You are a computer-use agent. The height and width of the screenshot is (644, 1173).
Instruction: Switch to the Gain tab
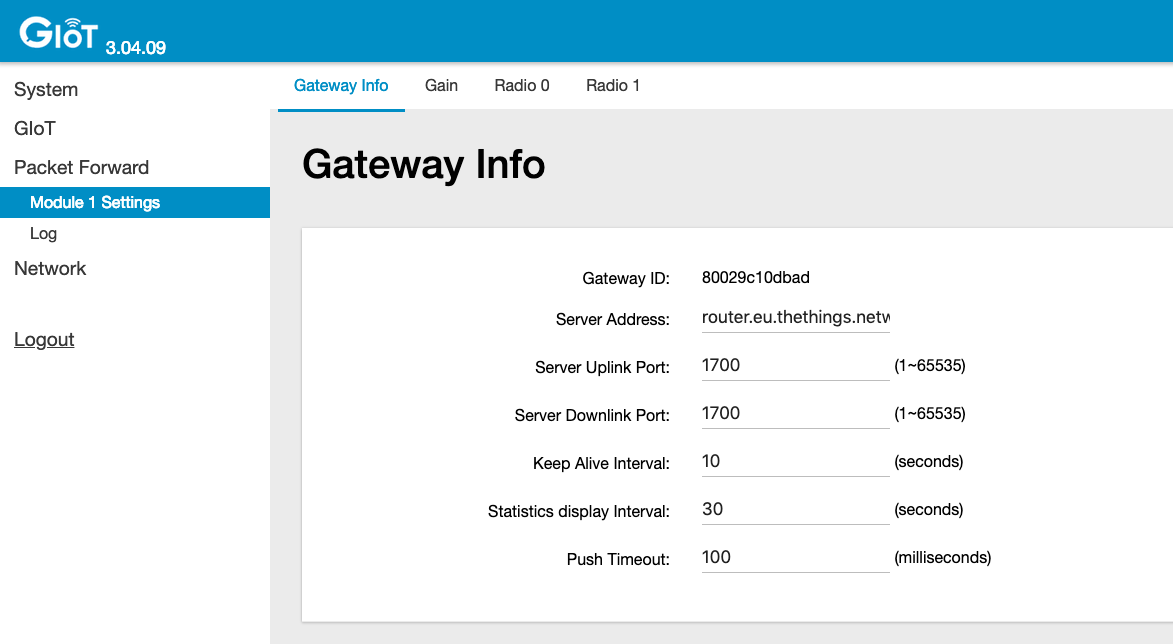pos(441,85)
